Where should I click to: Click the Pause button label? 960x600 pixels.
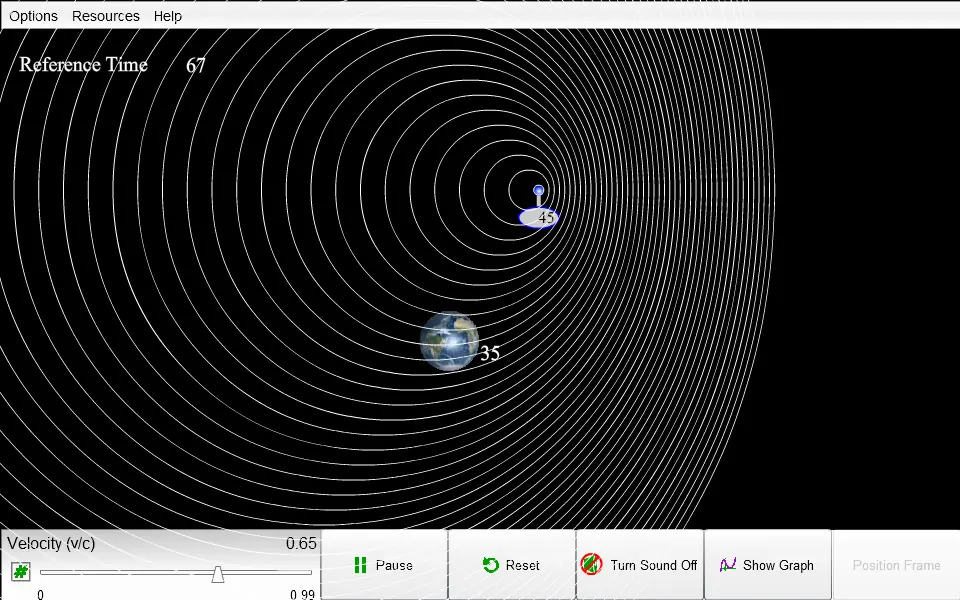pyautogui.click(x=394, y=565)
